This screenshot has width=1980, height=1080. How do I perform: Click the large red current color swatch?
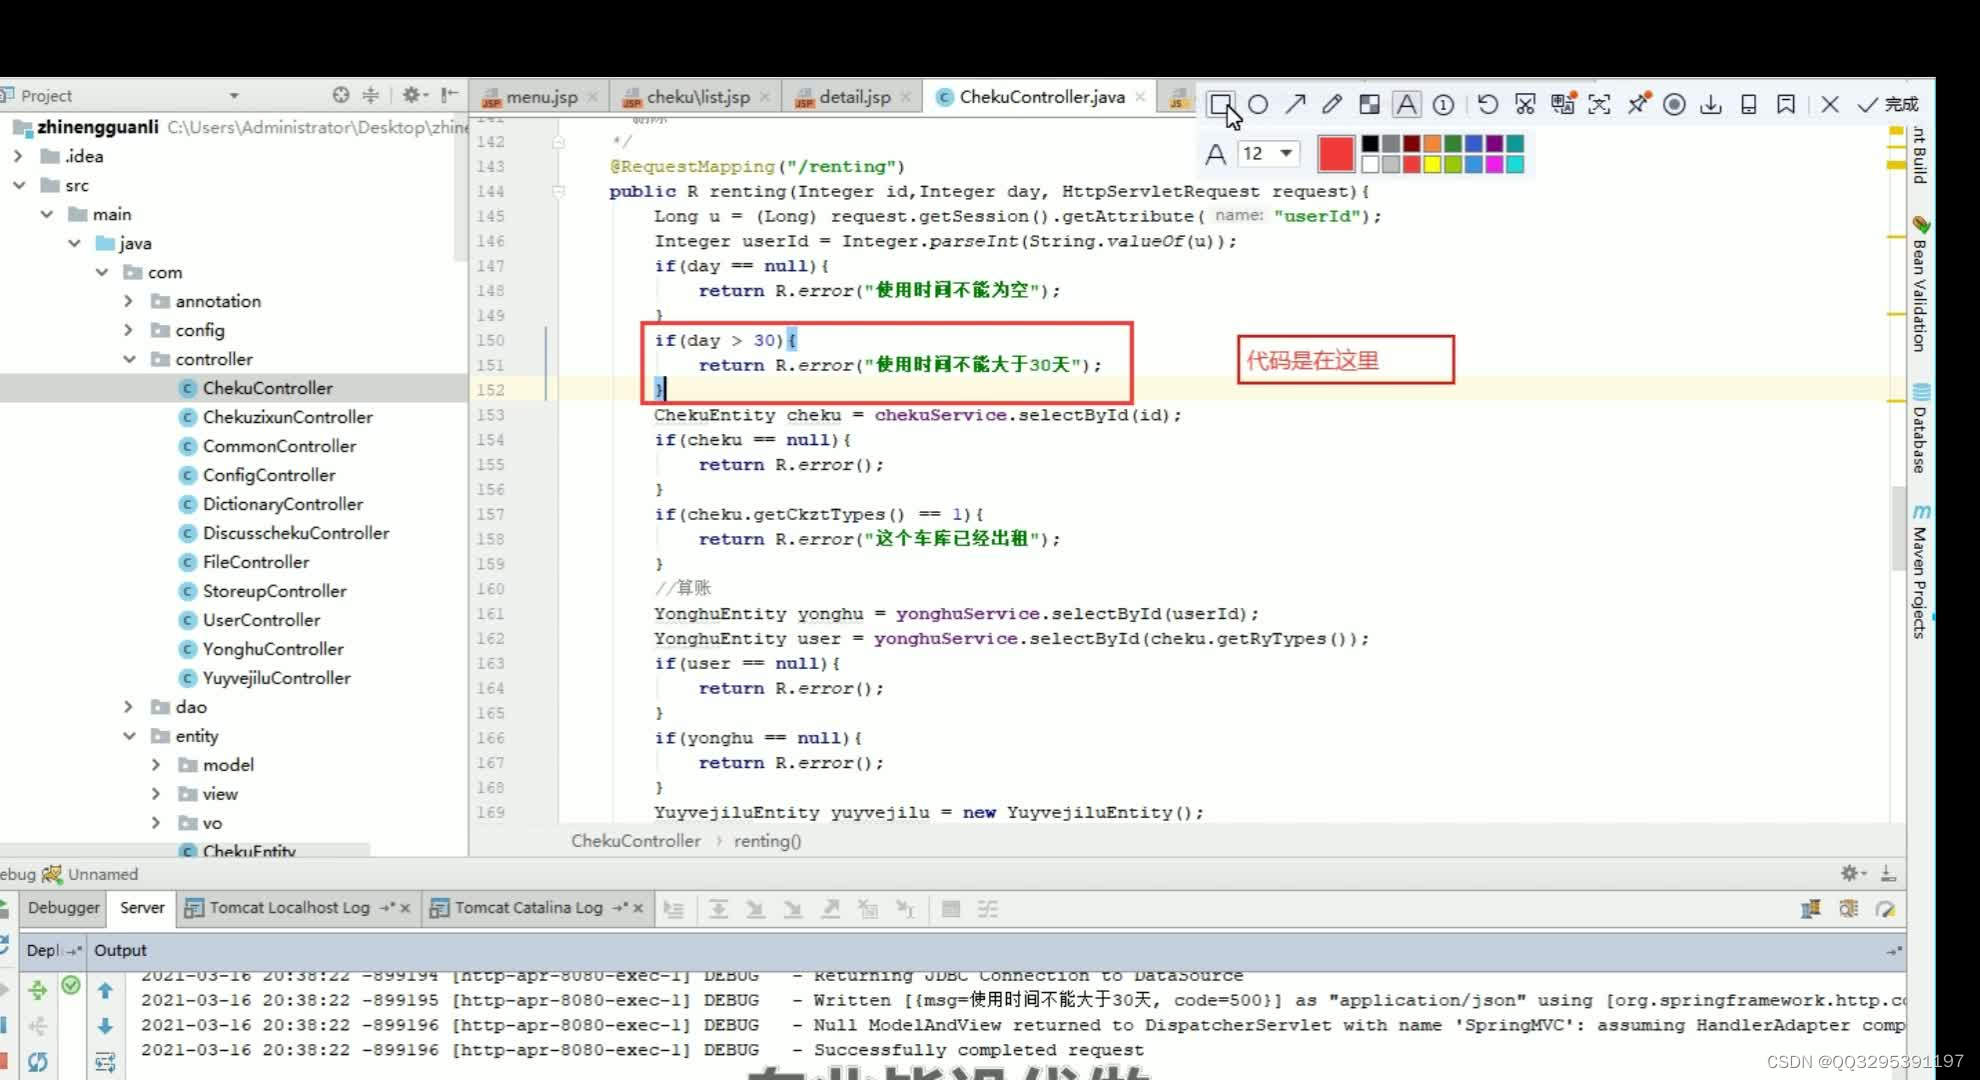1335,153
